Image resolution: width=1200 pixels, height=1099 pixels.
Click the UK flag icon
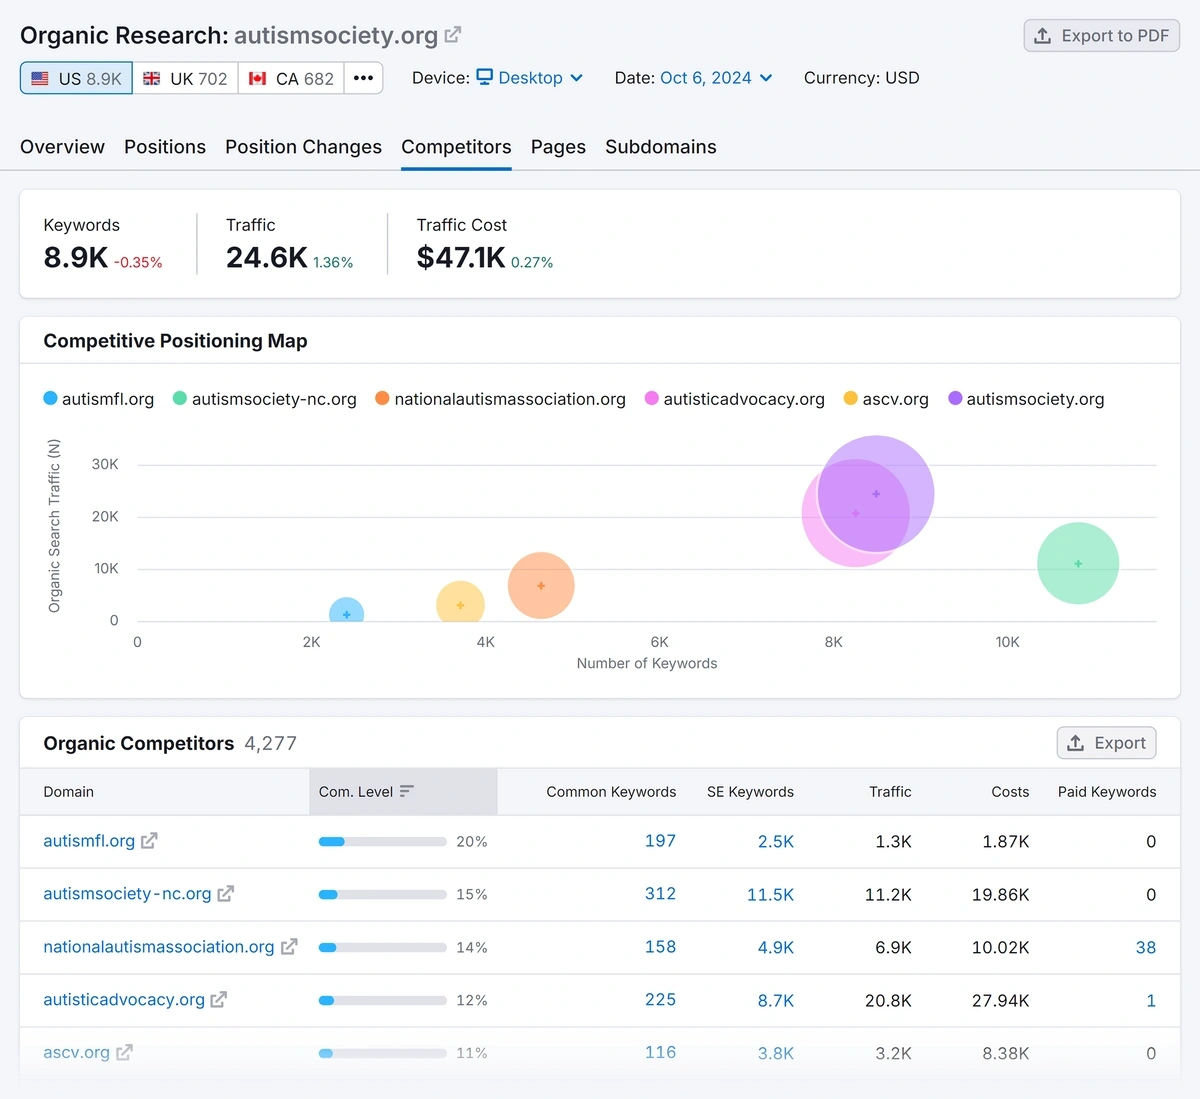click(x=152, y=78)
